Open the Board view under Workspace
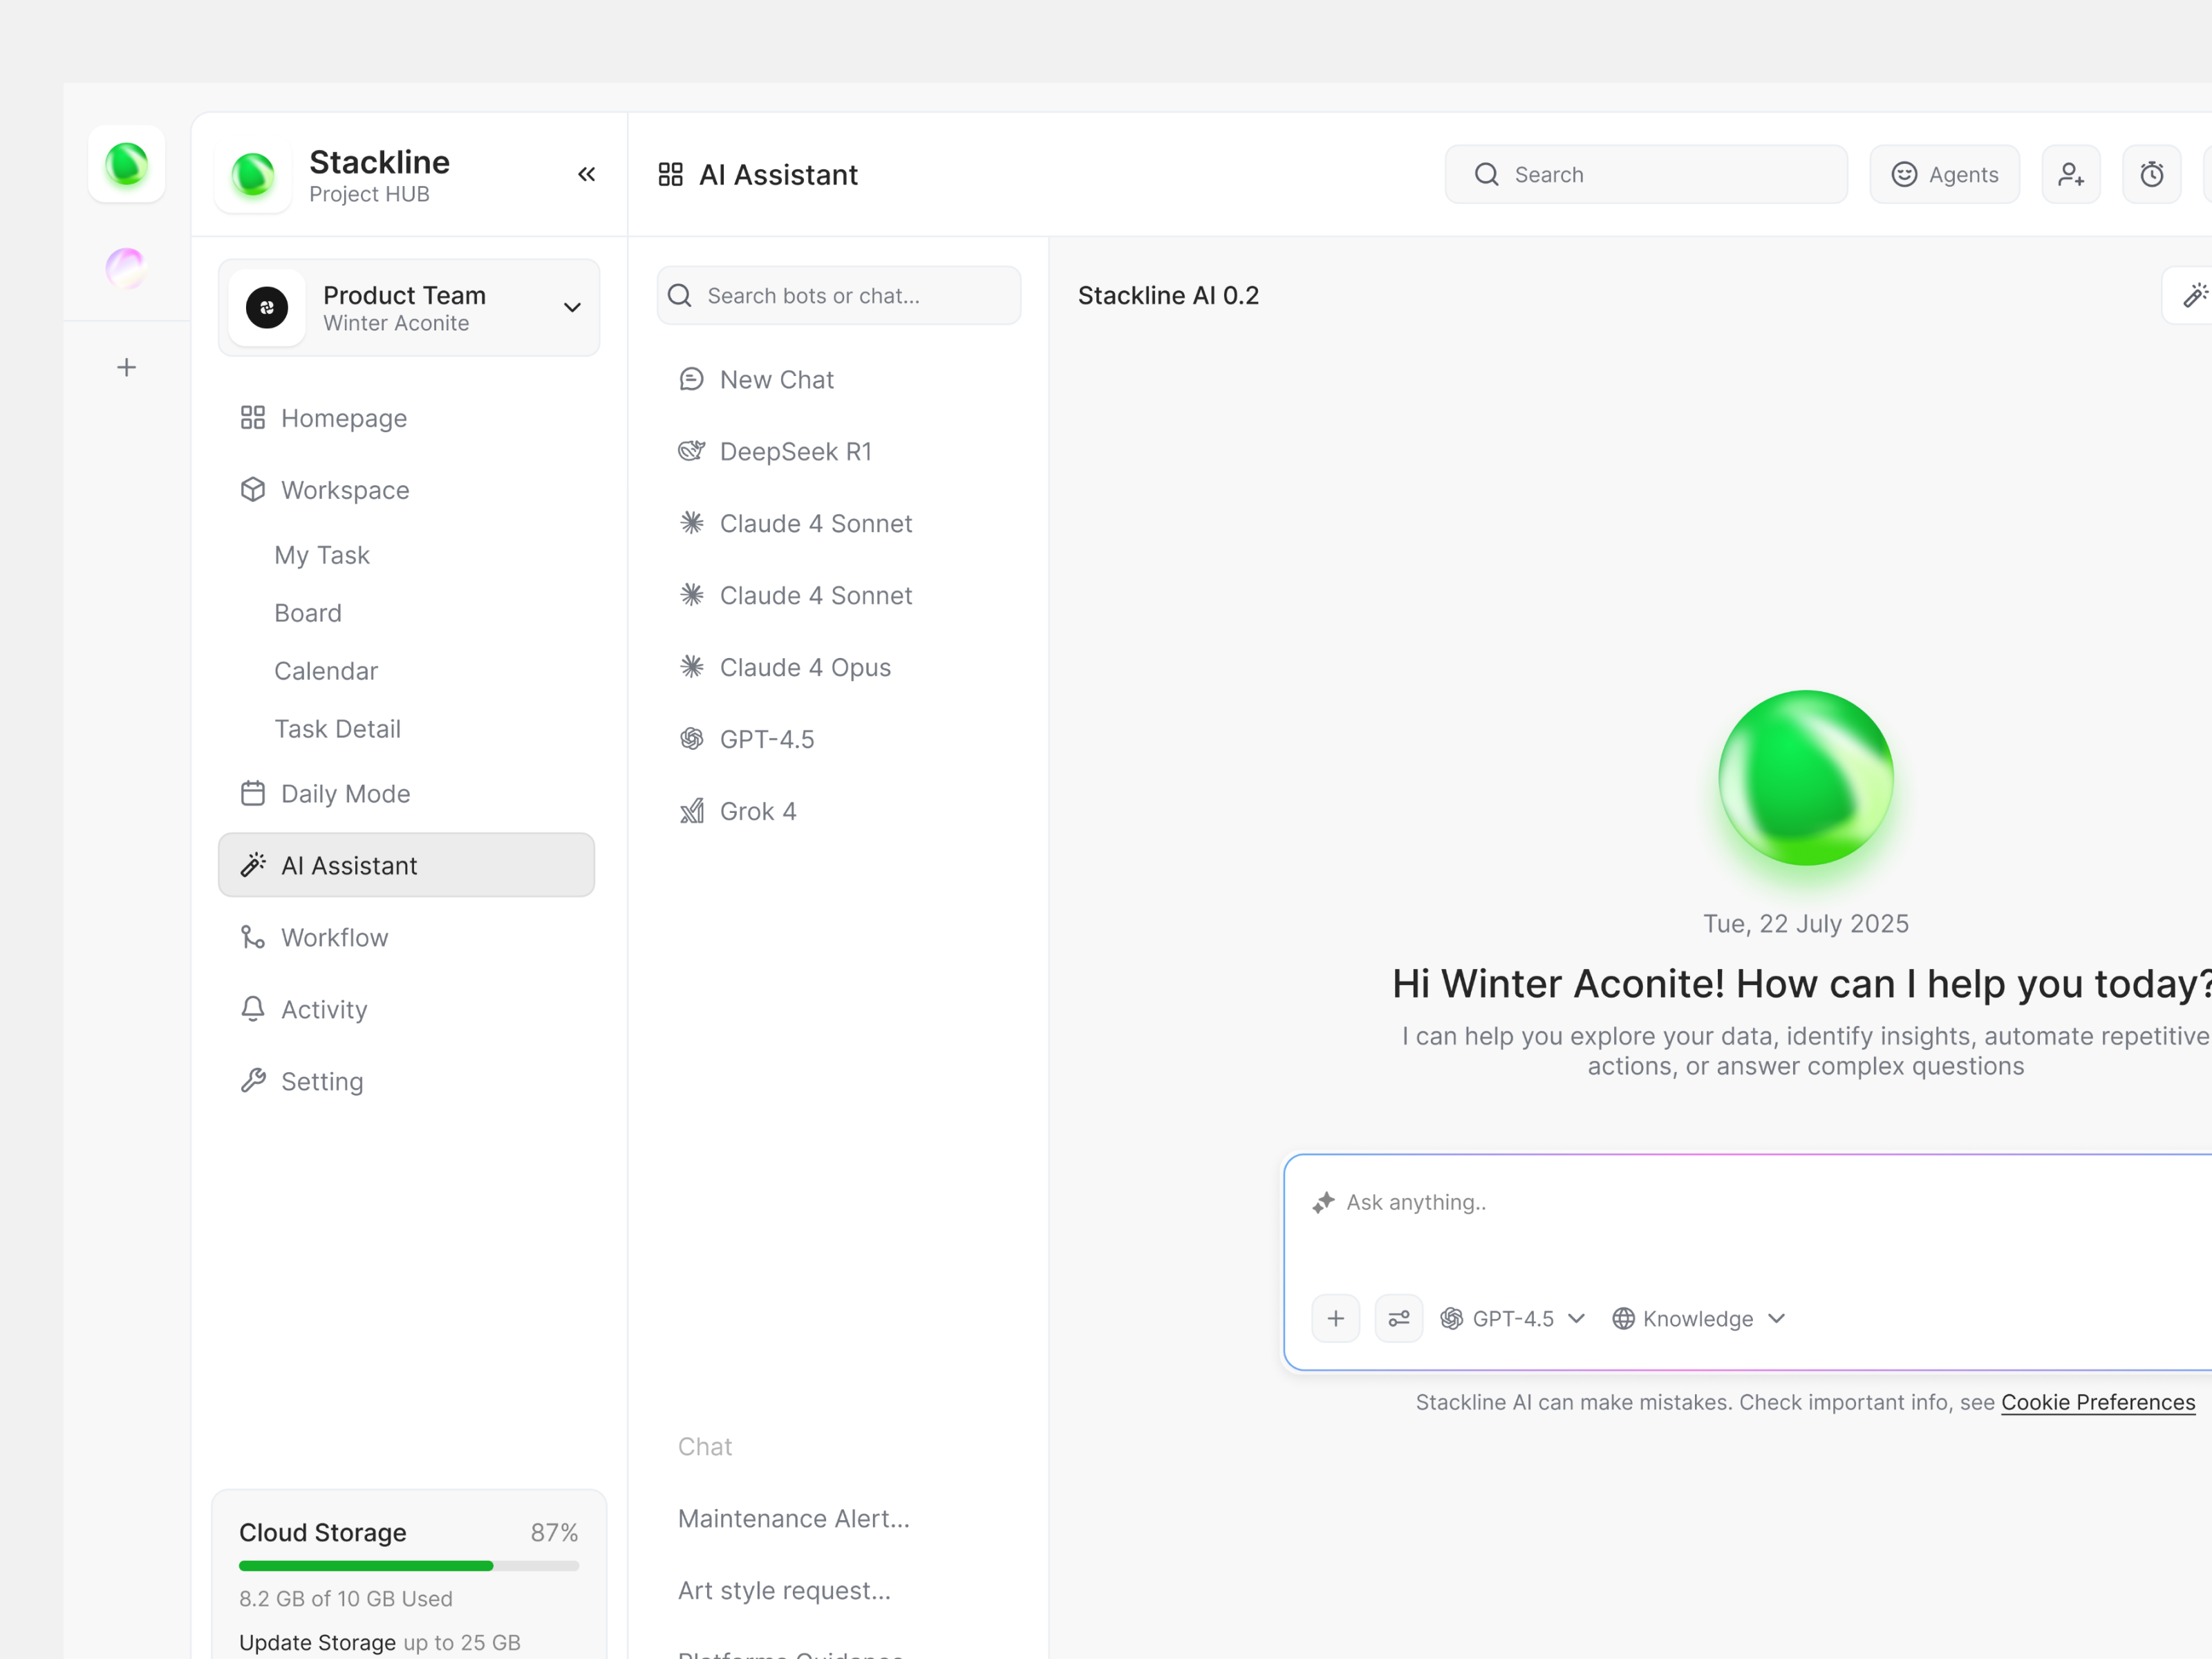 [x=308, y=612]
